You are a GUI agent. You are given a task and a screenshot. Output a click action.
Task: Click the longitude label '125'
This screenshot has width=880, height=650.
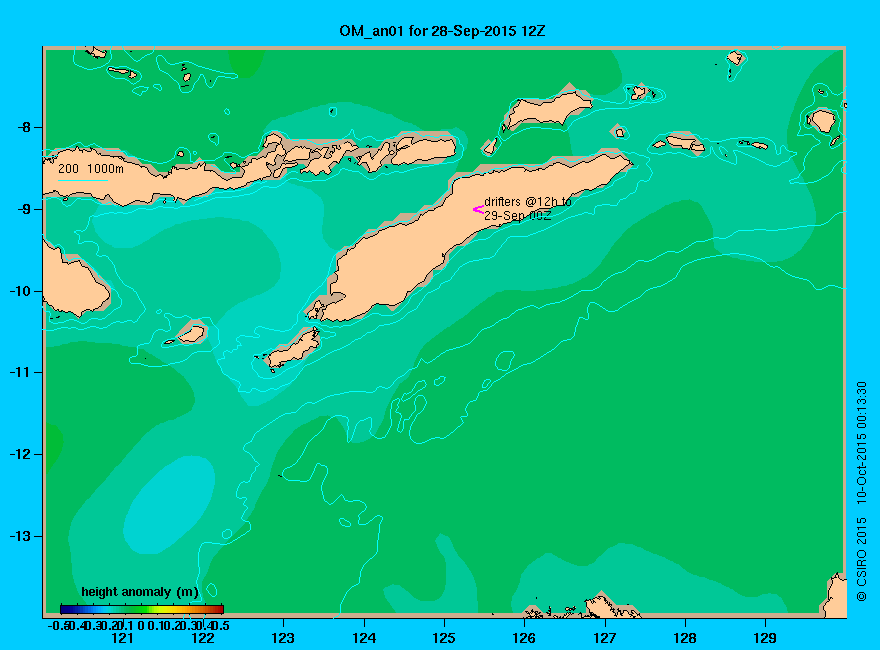(444, 638)
